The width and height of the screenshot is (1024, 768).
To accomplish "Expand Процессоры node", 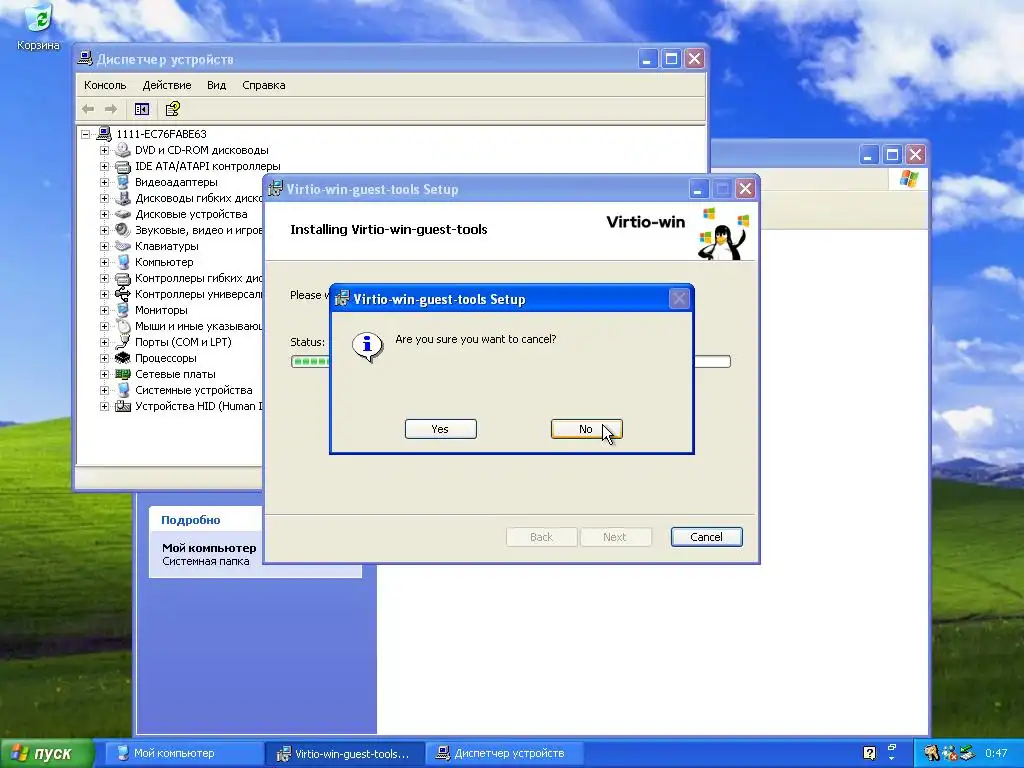I will tap(104, 359).
